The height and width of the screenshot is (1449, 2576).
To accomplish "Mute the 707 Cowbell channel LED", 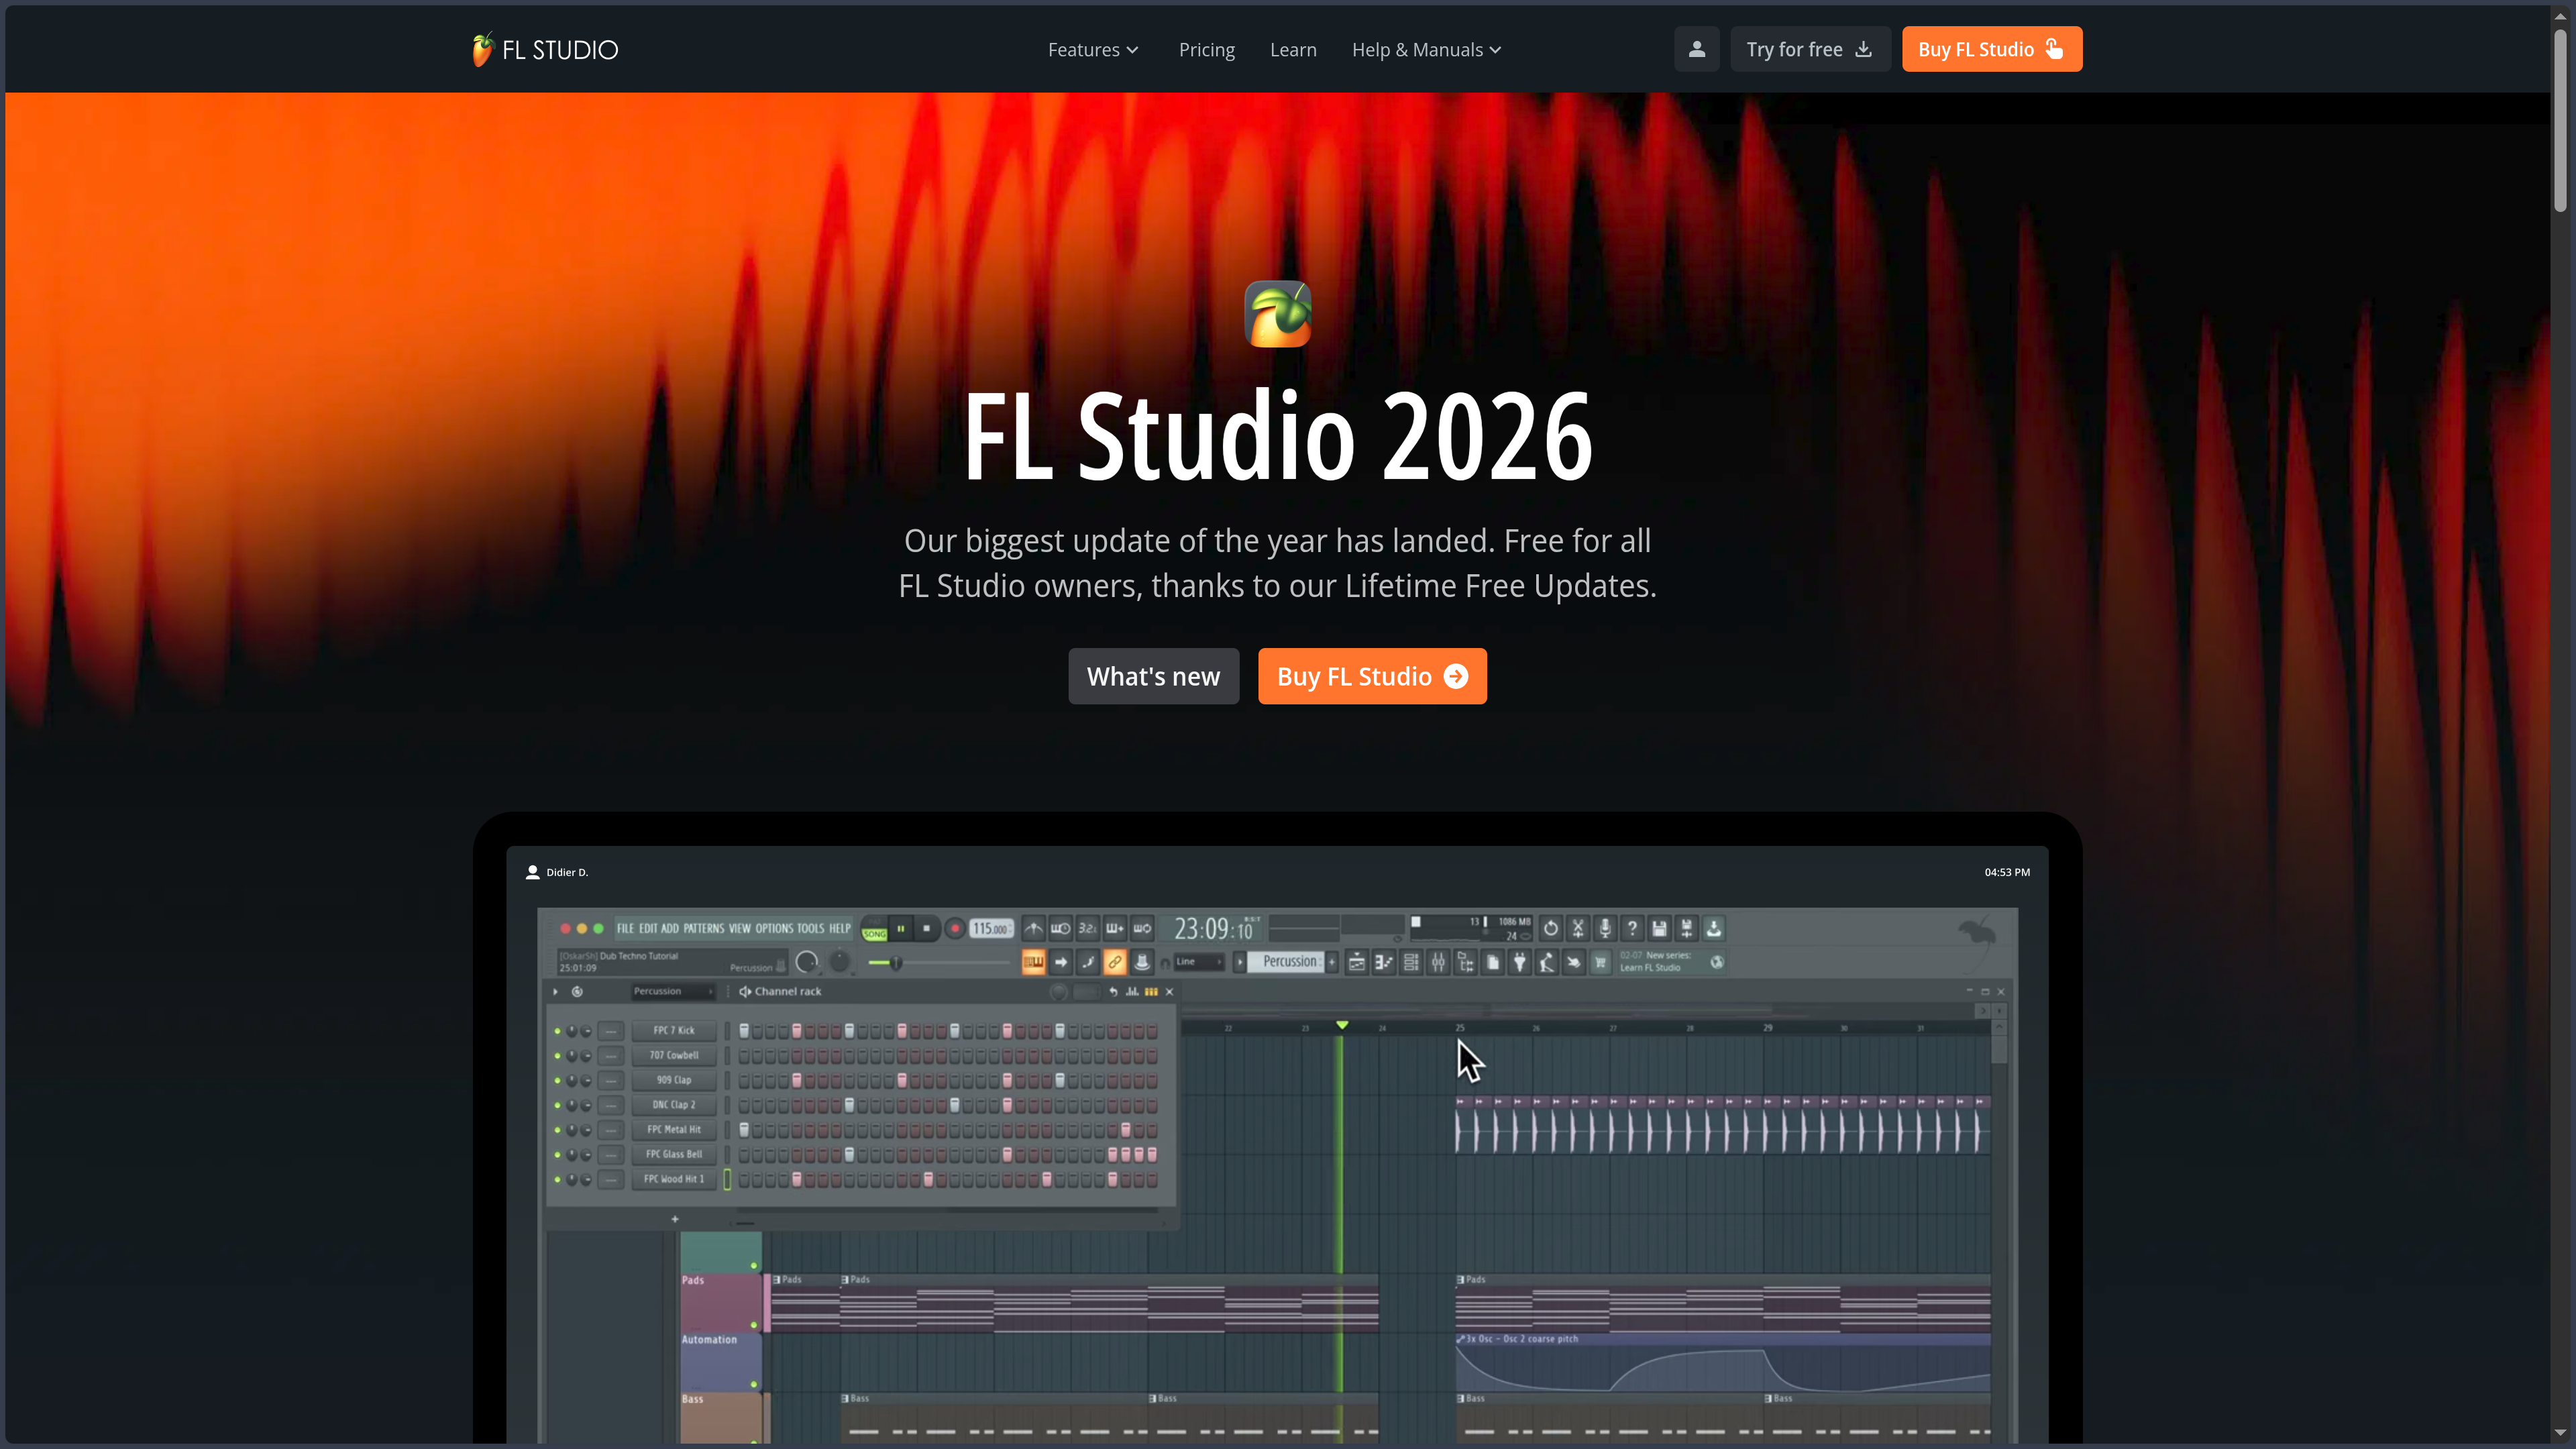I will (x=557, y=1056).
